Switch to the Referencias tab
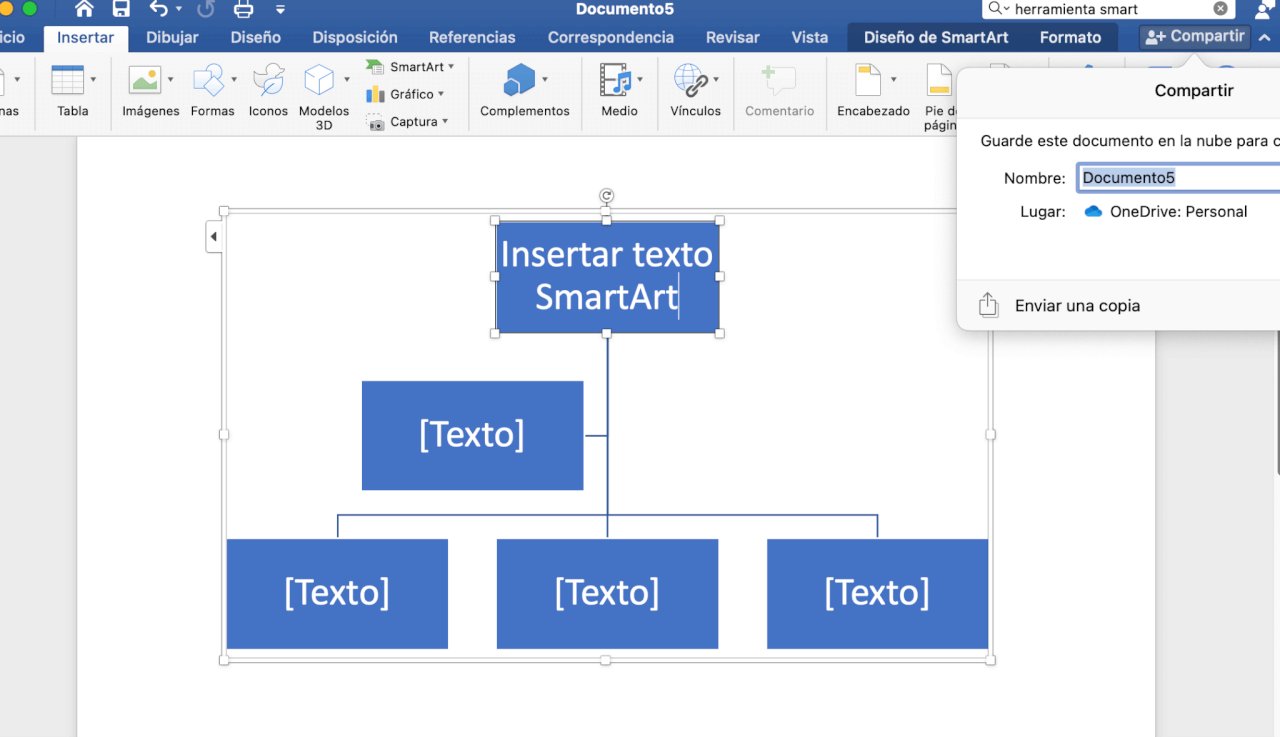Screen dimensions: 1280x737 click(x=472, y=38)
